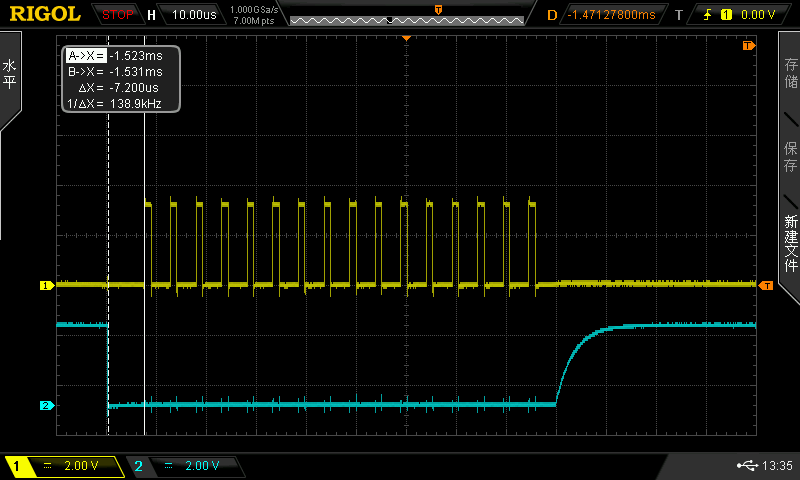Image resolution: width=800 pixels, height=480 pixels.
Task: Select the channel 2 label in bottom bar
Action: click(138, 466)
